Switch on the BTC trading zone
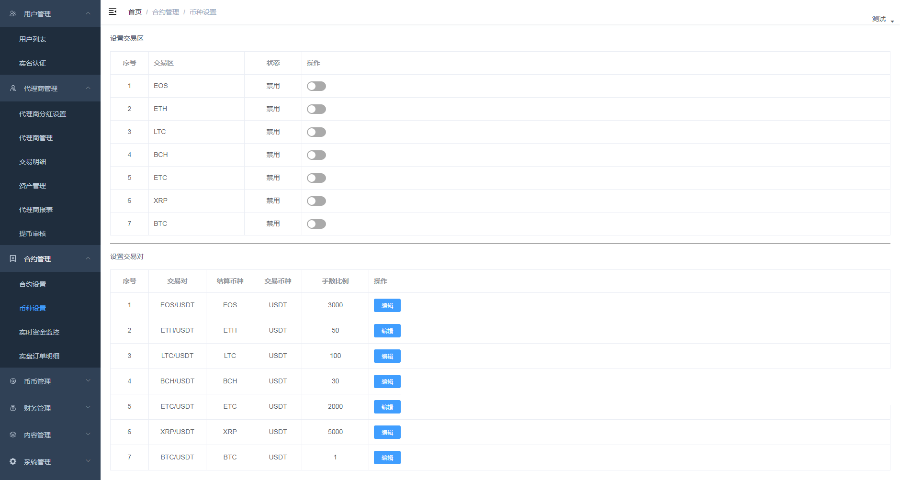The width and height of the screenshot is (900, 480). pos(316,224)
